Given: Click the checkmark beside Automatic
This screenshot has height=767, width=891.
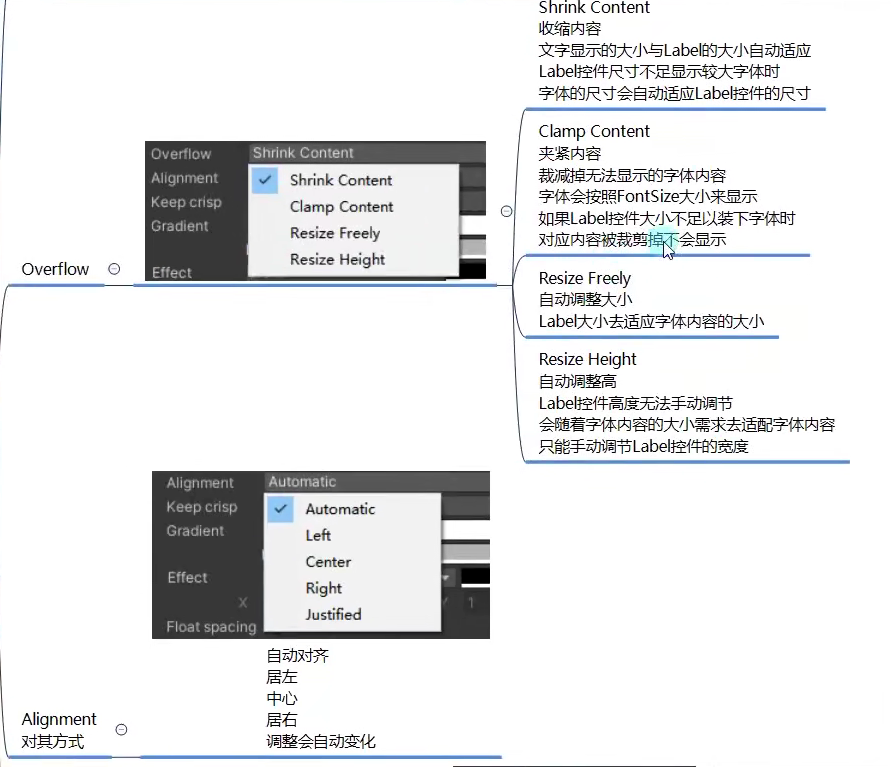Looking at the screenshot, I should coord(280,509).
